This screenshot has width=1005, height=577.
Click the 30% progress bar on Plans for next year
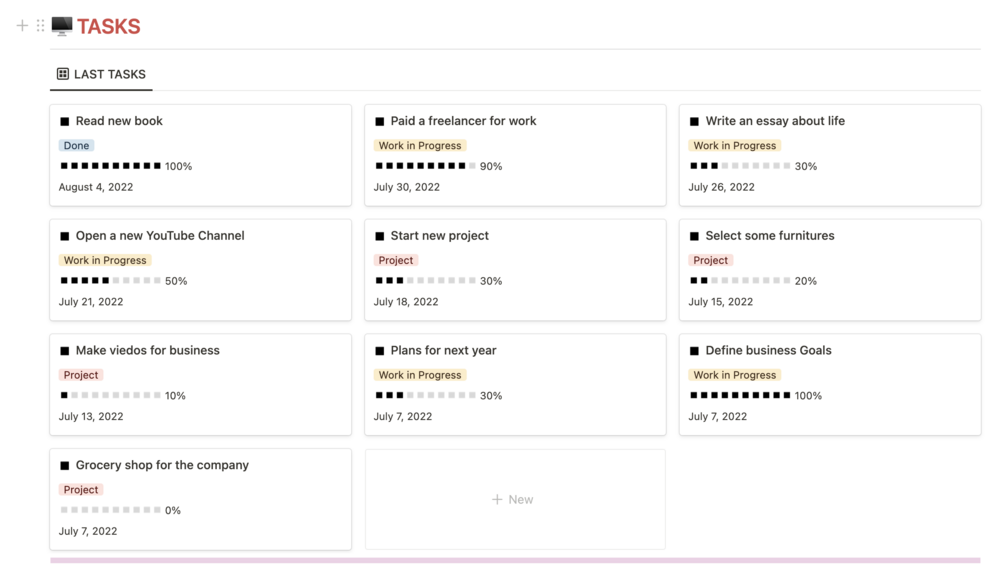pos(425,396)
